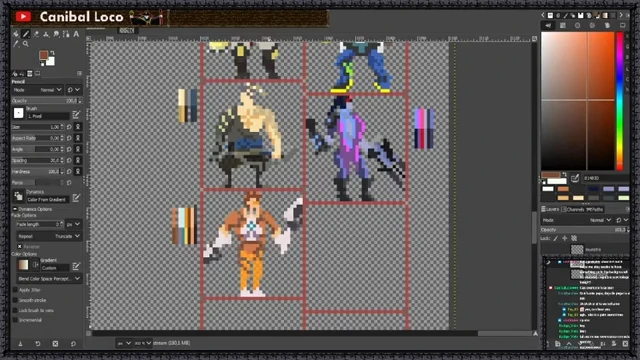Screen dimensions: 640x360
Task: Reset tool options to defaults
Action: [x=73, y=344]
